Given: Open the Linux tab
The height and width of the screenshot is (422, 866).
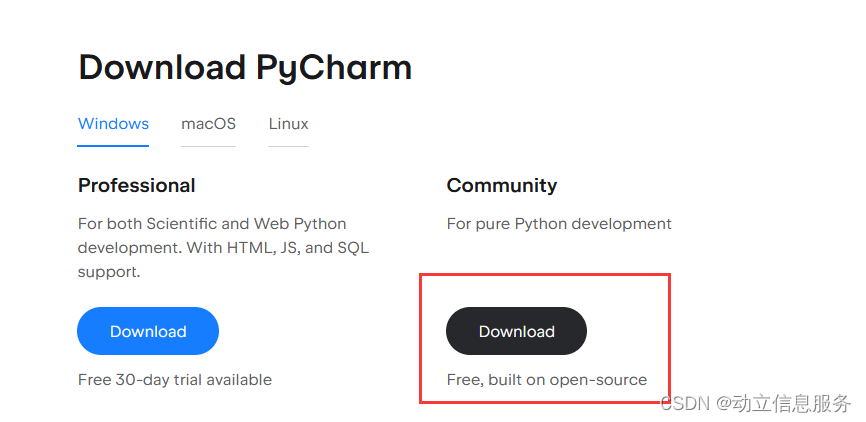Looking at the screenshot, I should click(x=288, y=124).
